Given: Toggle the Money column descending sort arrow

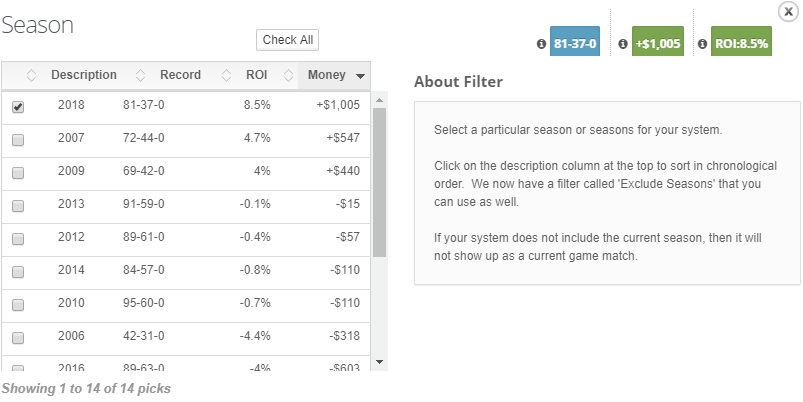Looking at the screenshot, I should pyautogui.click(x=360, y=76).
